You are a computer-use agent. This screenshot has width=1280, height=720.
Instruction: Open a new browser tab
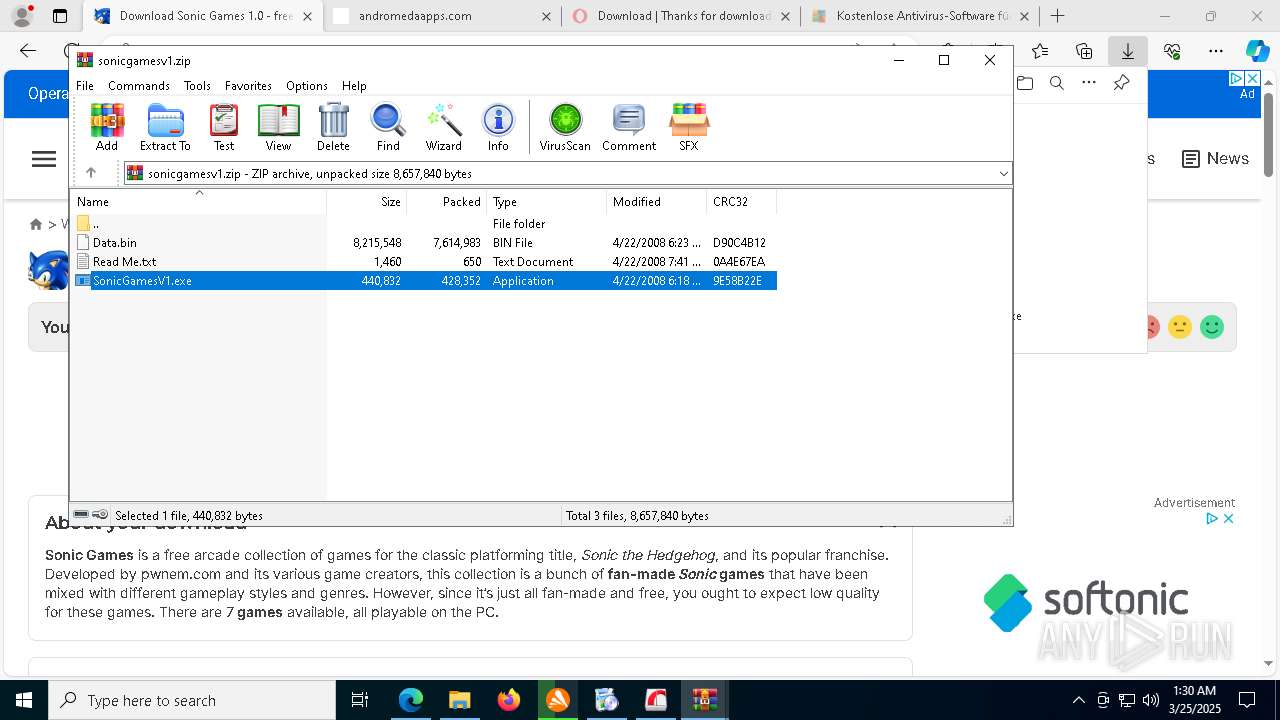point(1058,16)
